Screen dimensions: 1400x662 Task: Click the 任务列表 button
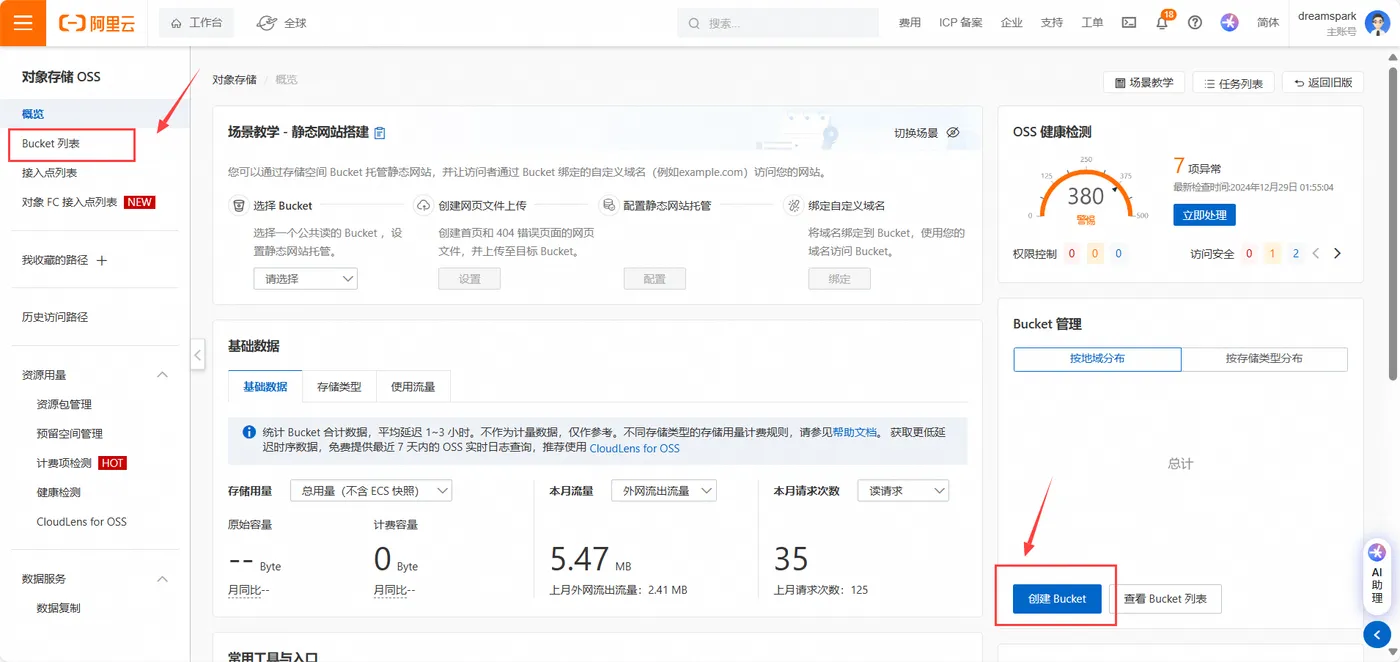tap(1233, 83)
